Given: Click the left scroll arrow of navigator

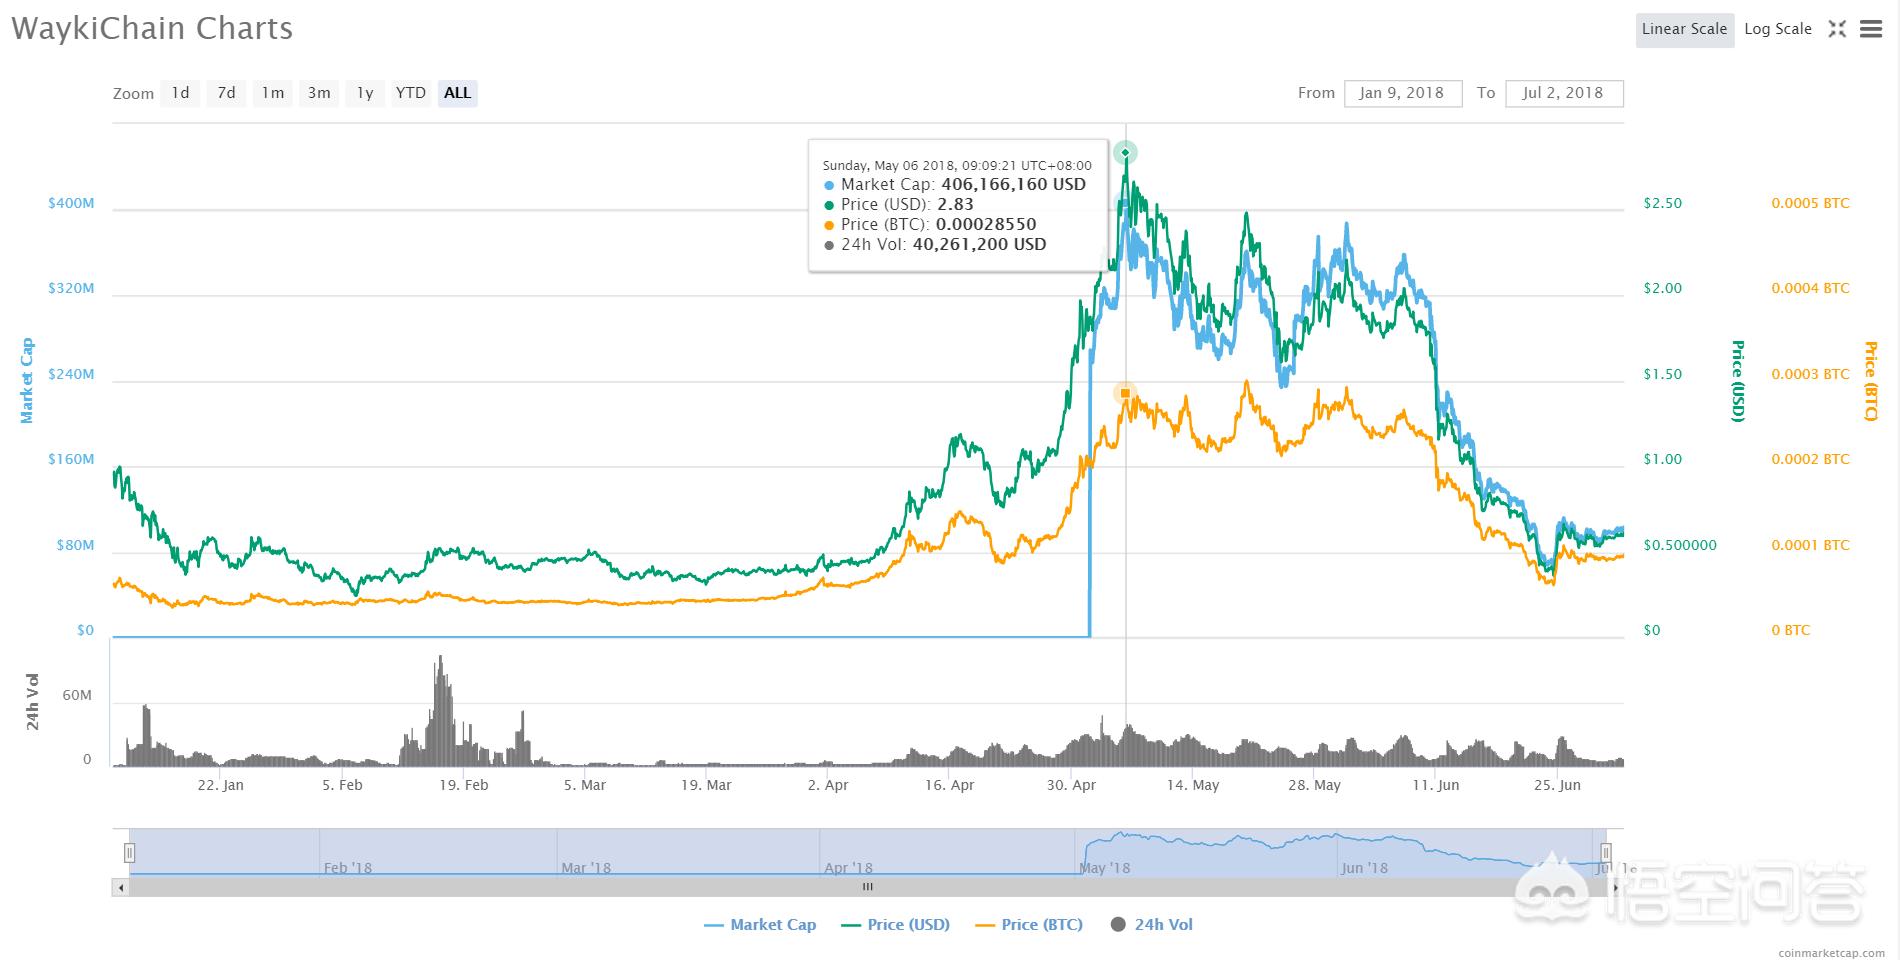Looking at the screenshot, I should point(121,887).
